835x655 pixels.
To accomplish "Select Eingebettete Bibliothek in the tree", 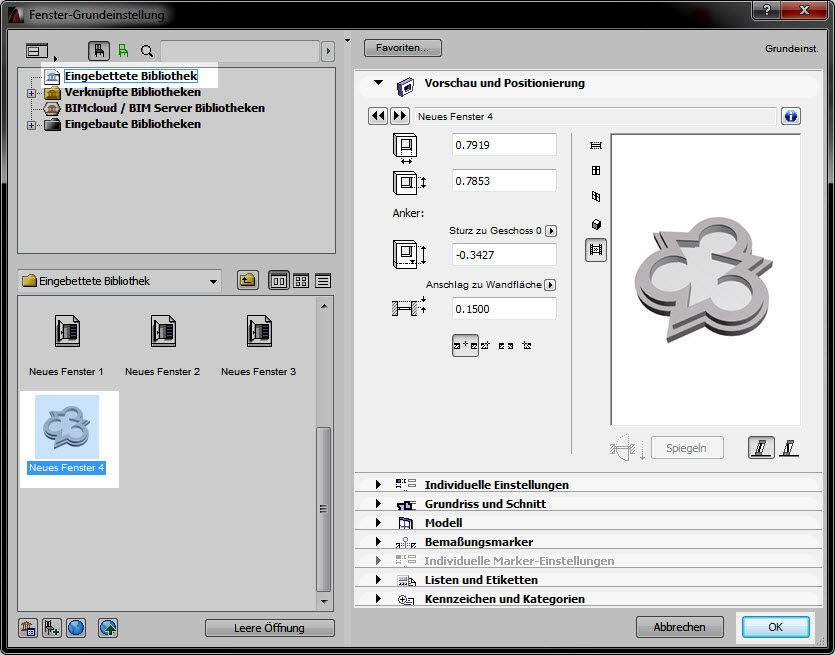I will (131, 76).
